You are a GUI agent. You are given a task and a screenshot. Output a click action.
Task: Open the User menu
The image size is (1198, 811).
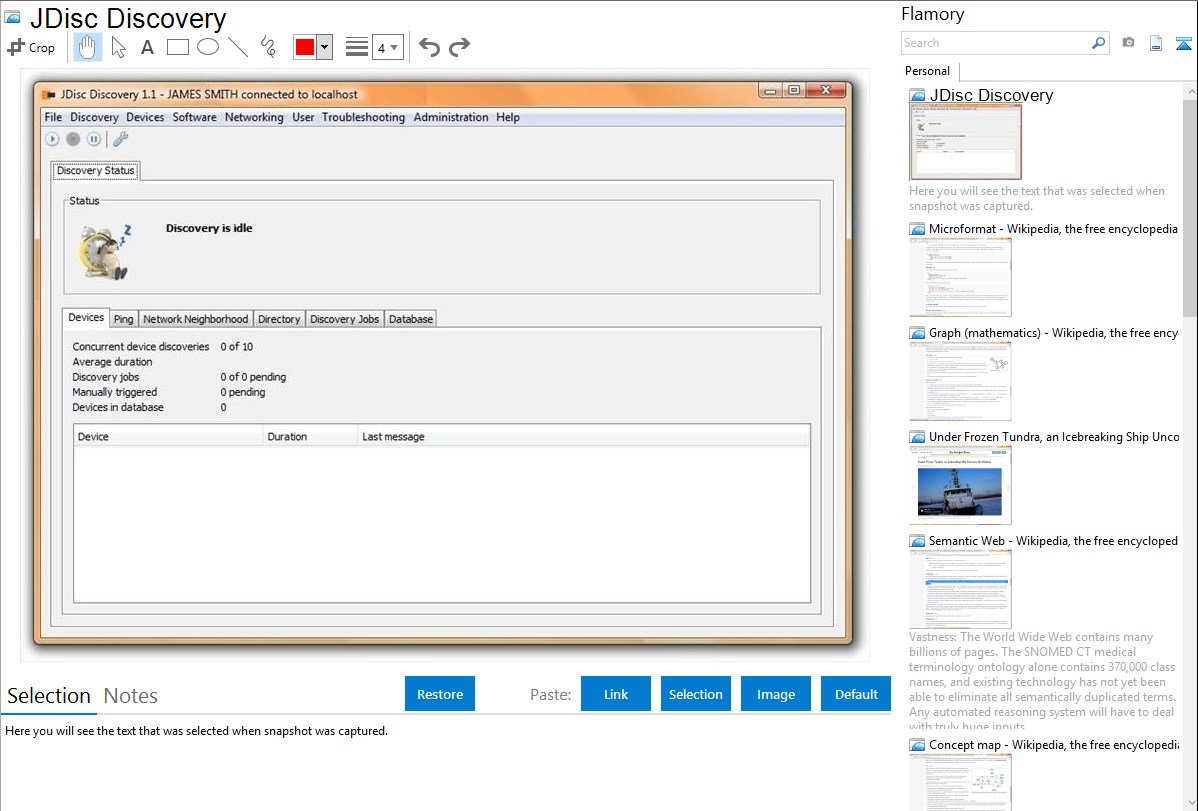303,117
